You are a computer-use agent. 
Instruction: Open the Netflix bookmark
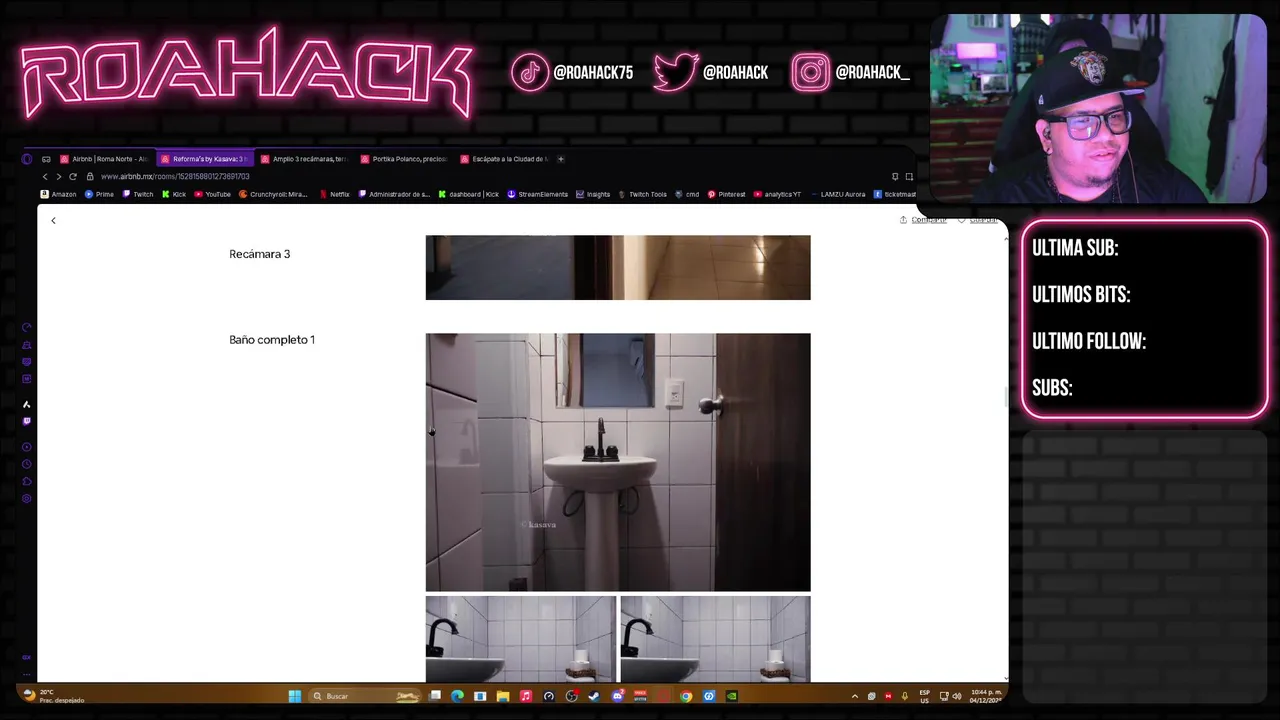(x=335, y=194)
